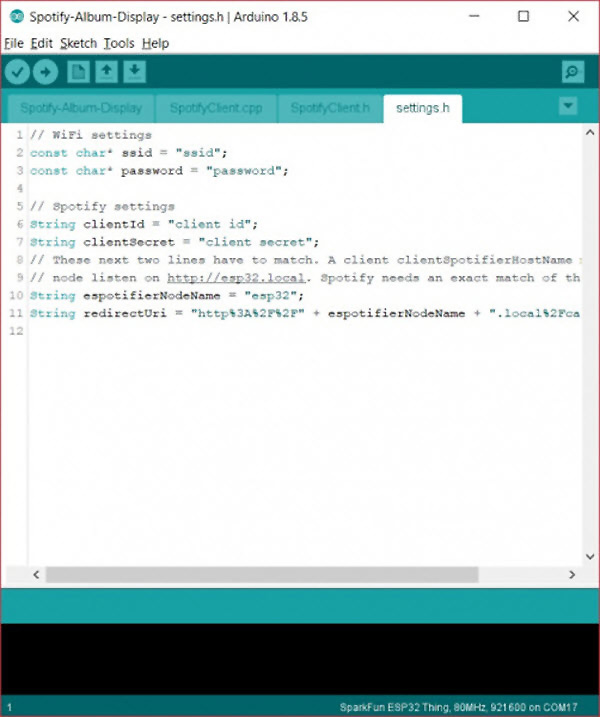Click the "client secret" string value
This screenshot has height=717, width=600.
pyautogui.click(x=255, y=242)
